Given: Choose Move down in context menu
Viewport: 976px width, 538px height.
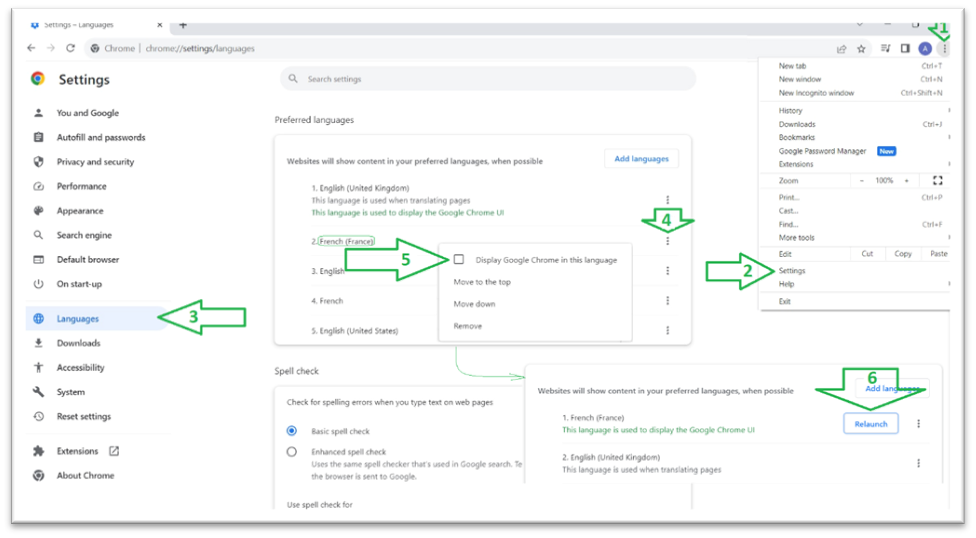Looking at the screenshot, I should pyautogui.click(x=474, y=304).
